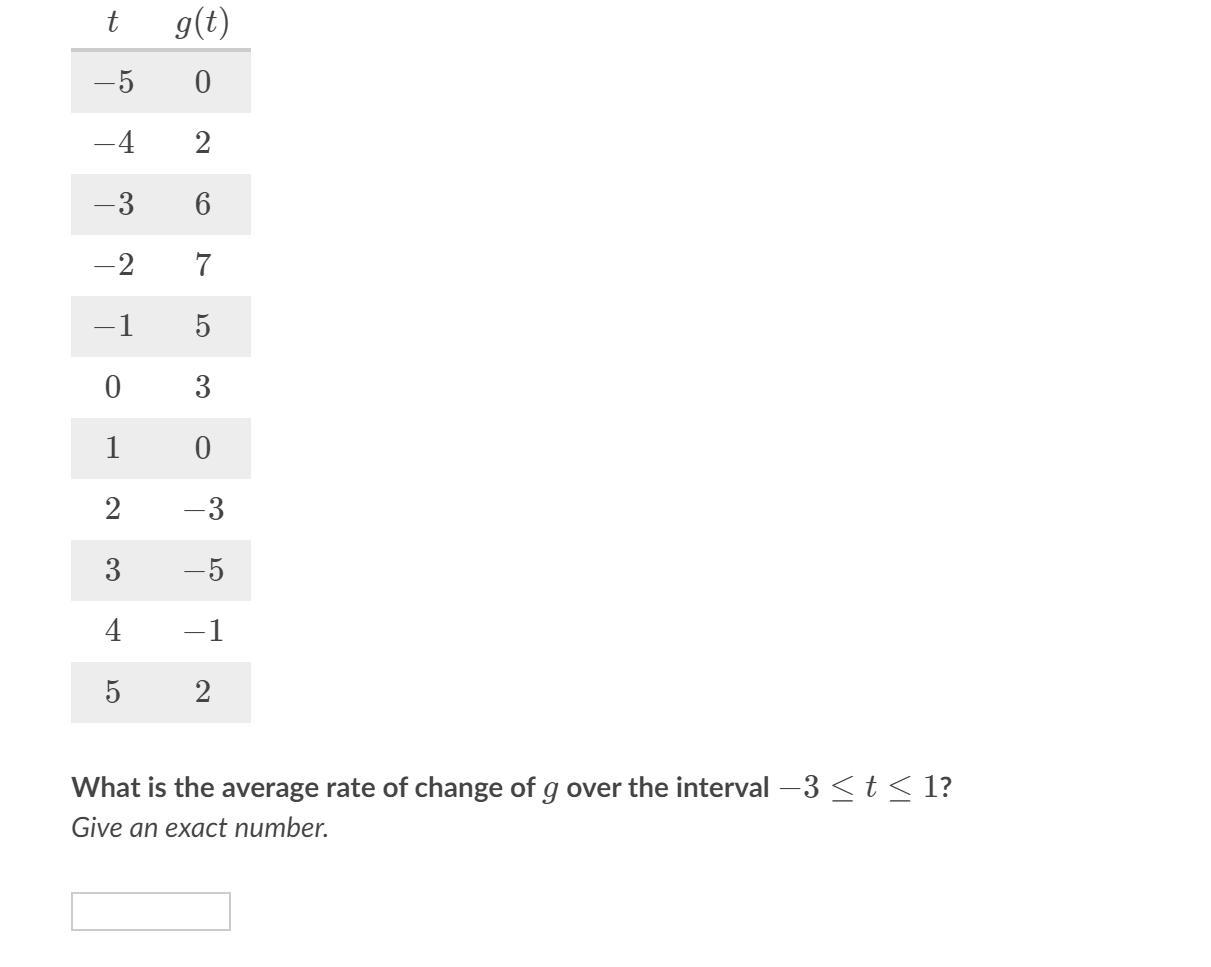The width and height of the screenshot is (1211, 967).
Task: Click g(t) value 2 in the t=5 row
Action: click(x=202, y=692)
